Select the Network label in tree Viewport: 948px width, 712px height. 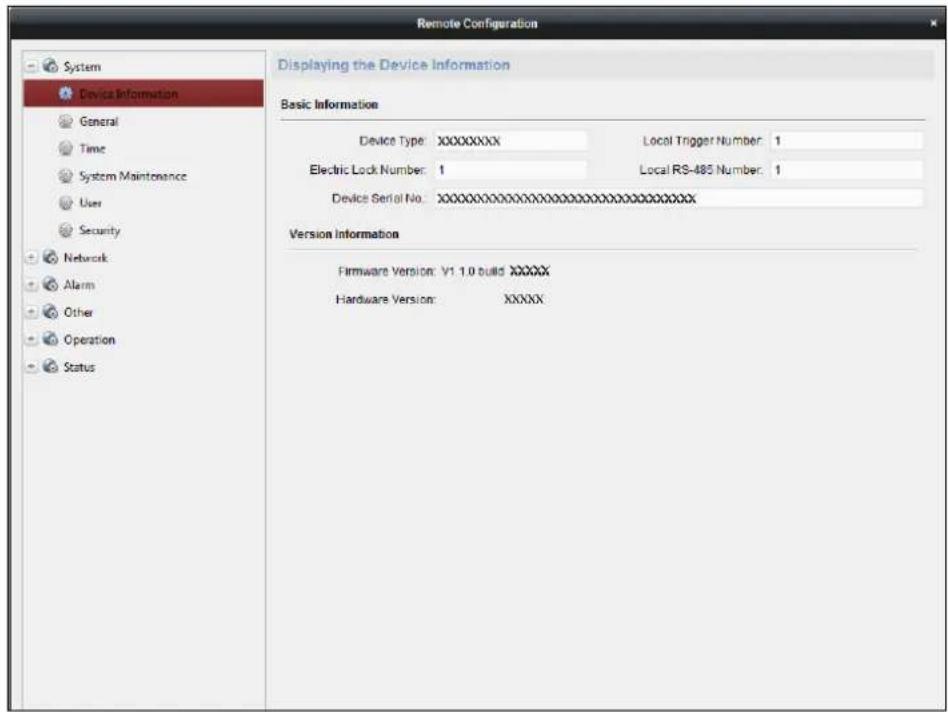click(85, 258)
